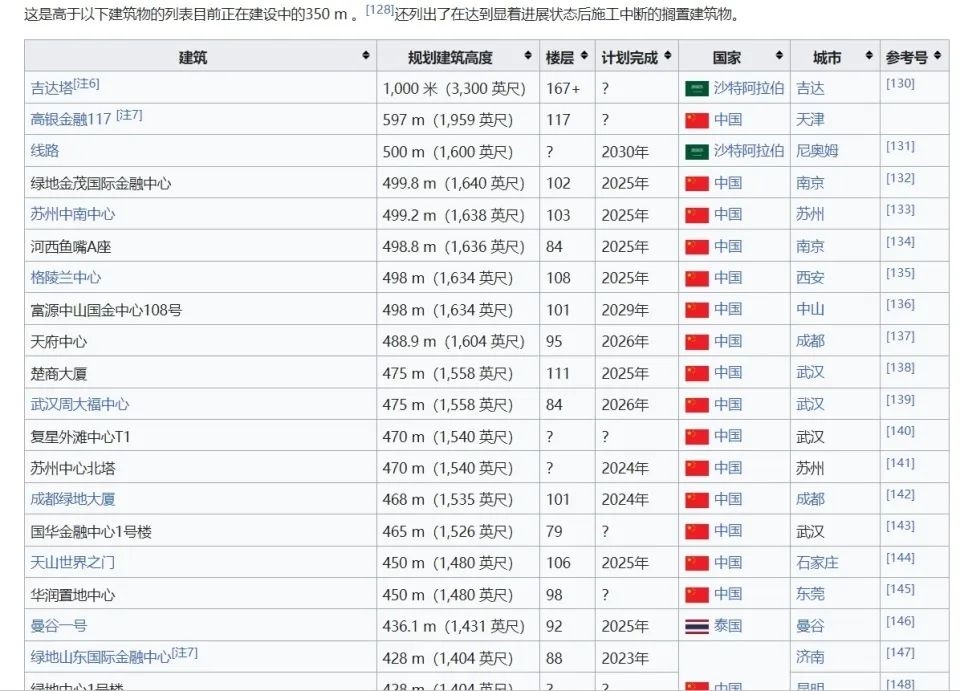Click Saudi Arabia flag in 吉达塔 row

[x=696, y=89]
